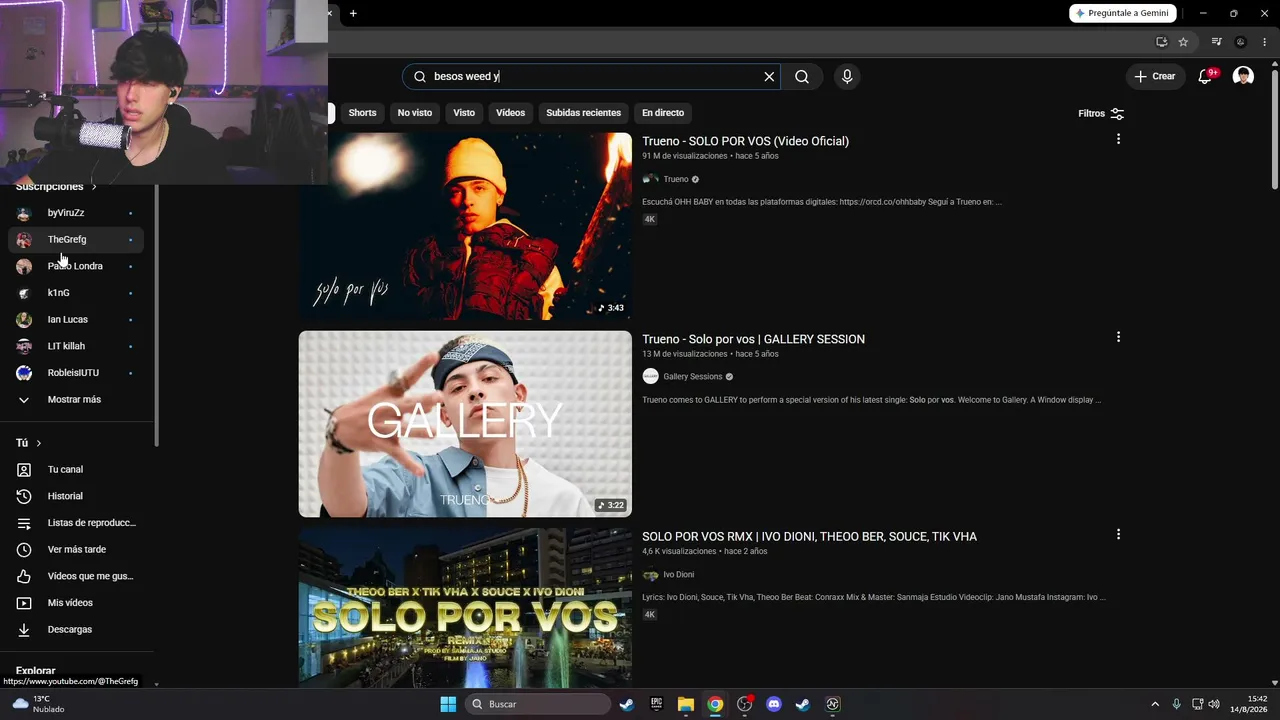Open the Windows Start menu
This screenshot has width=1280, height=720.
[x=448, y=704]
